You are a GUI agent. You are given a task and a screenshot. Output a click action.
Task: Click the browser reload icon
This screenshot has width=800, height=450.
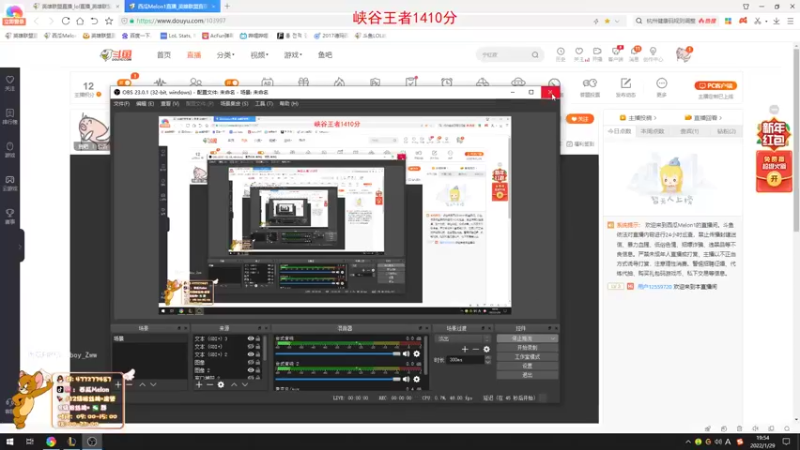(x=66, y=21)
